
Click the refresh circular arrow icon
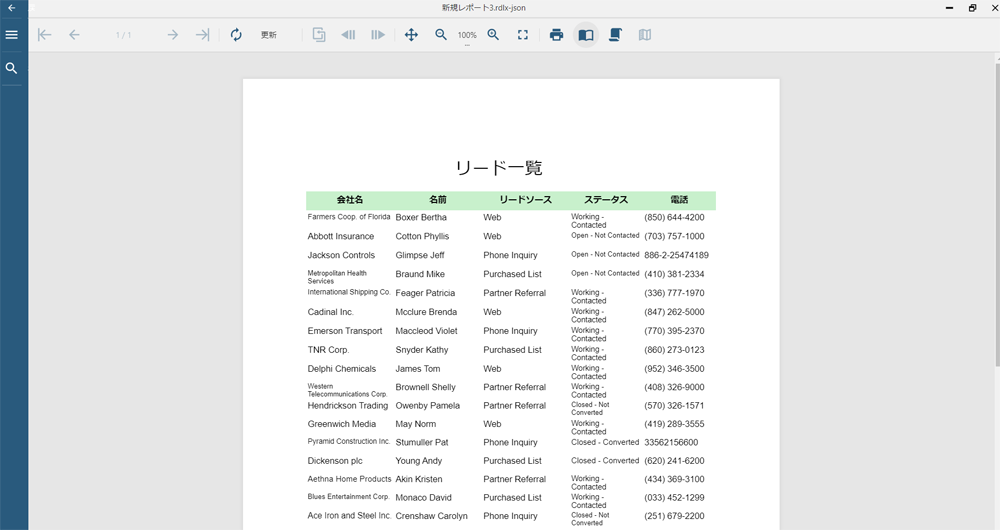click(x=236, y=34)
